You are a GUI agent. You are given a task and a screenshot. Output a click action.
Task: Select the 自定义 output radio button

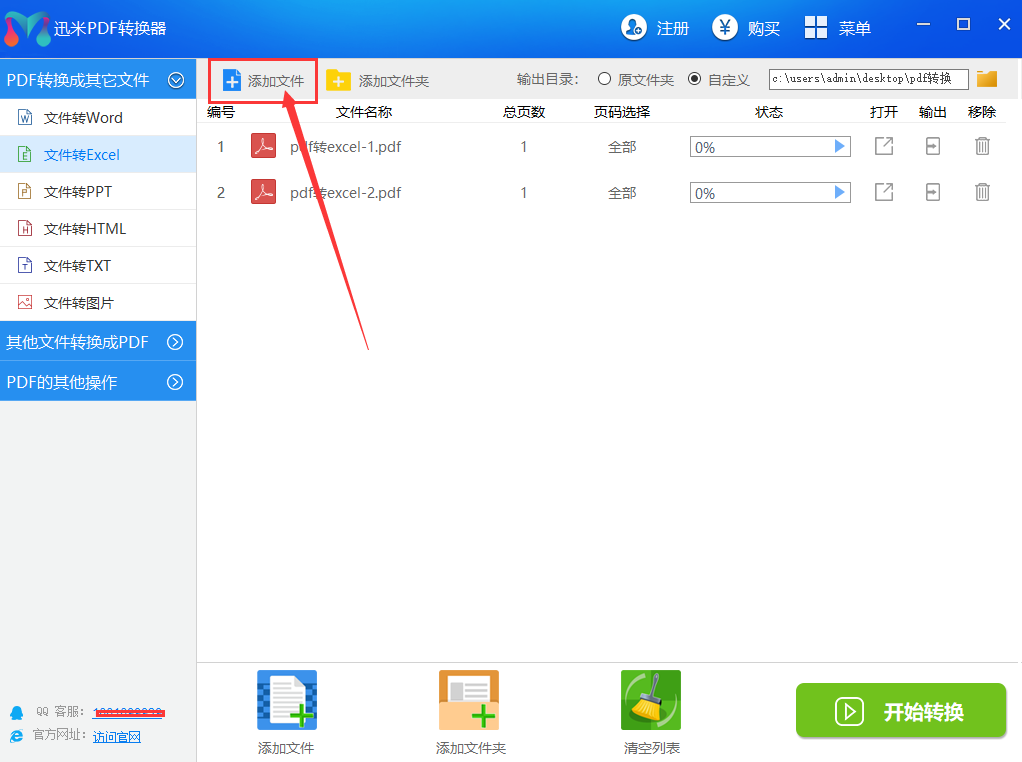694,79
